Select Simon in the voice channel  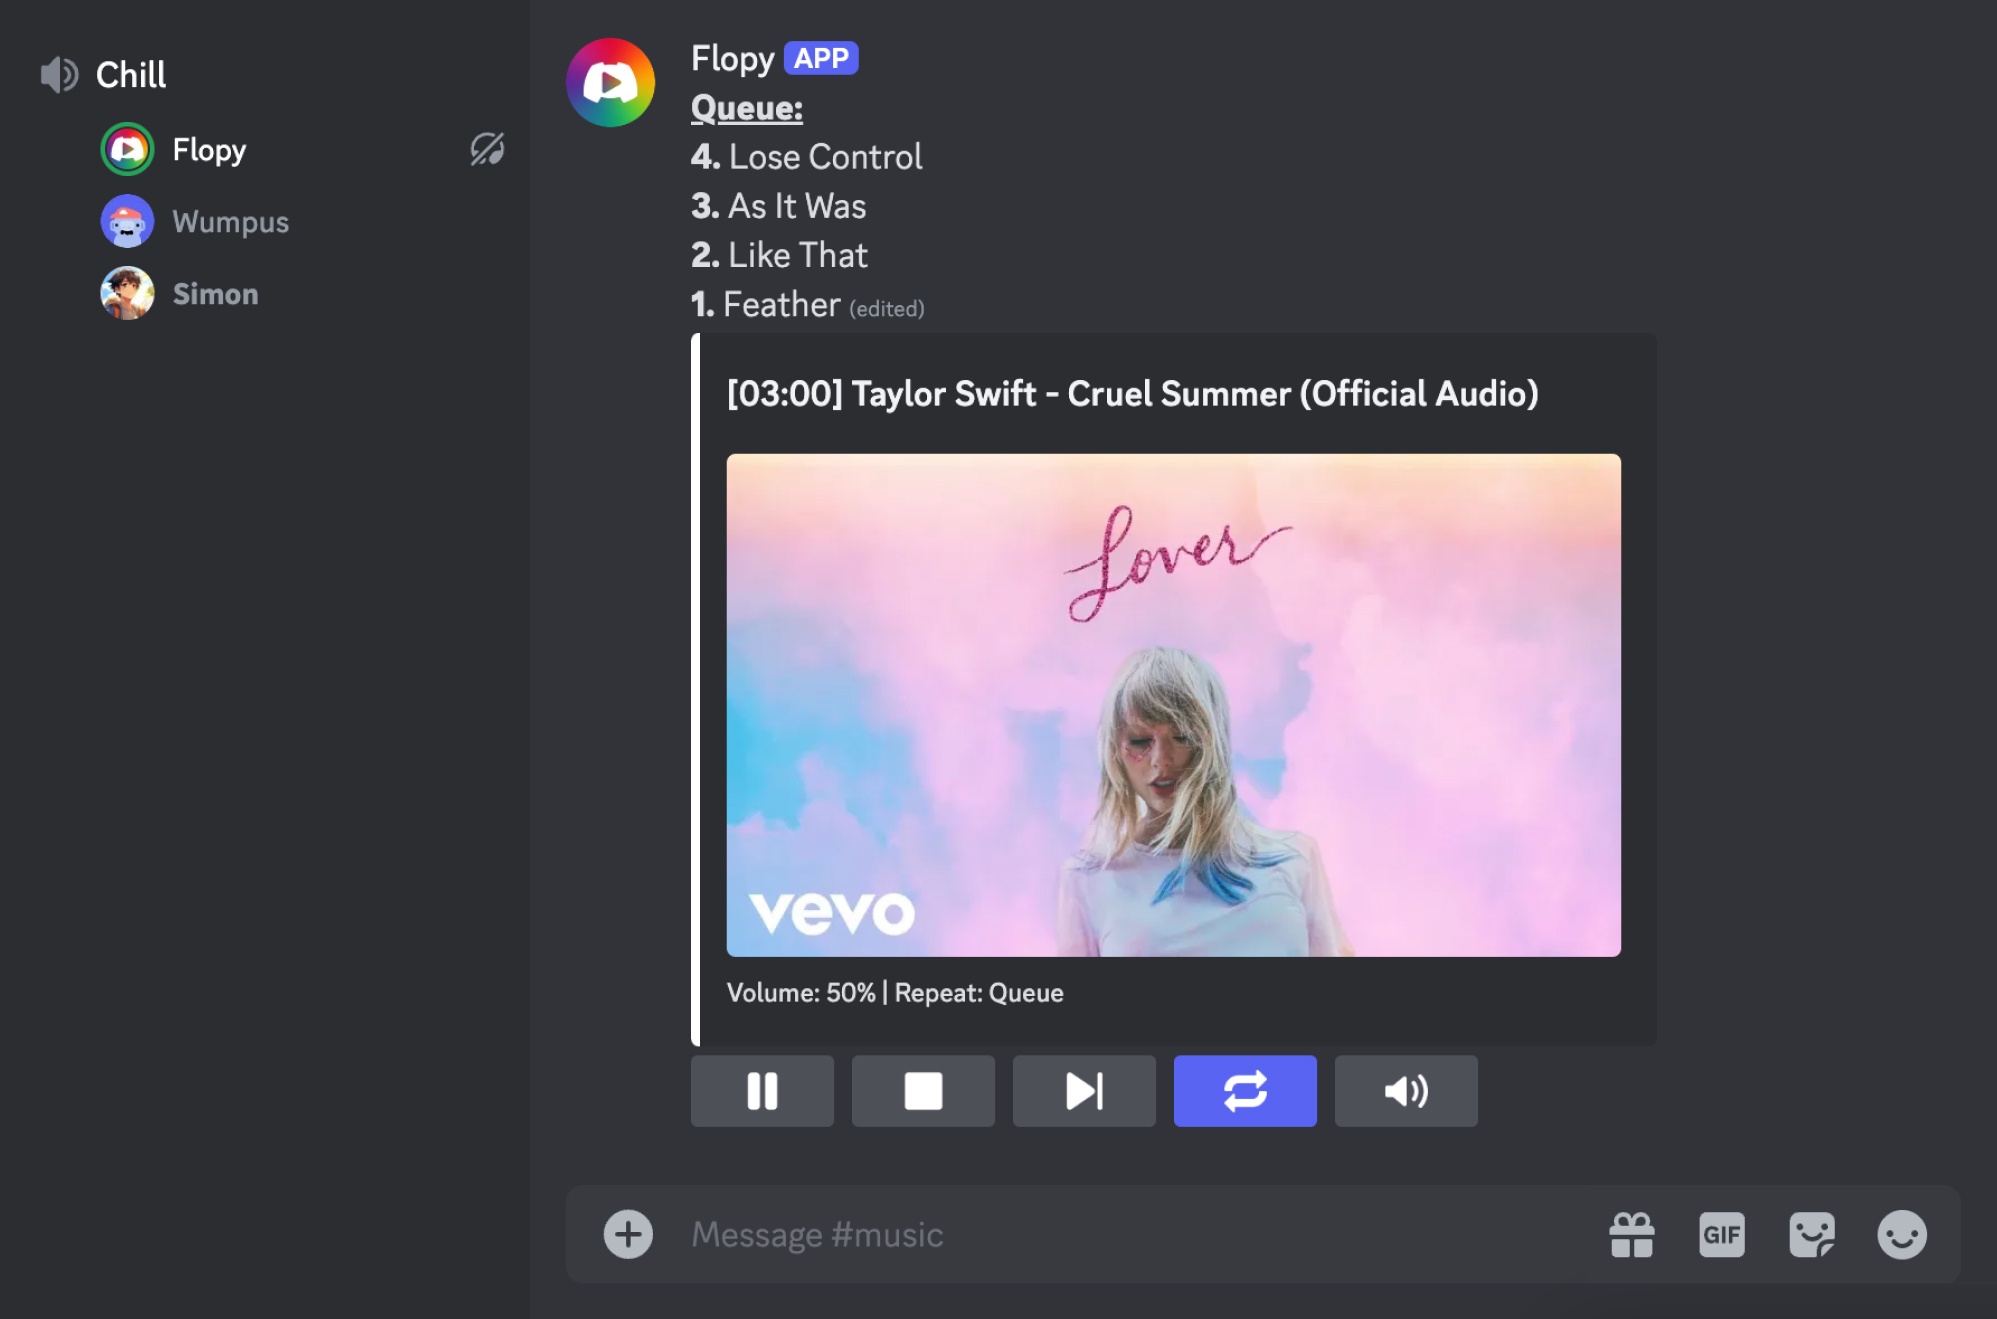tap(215, 294)
